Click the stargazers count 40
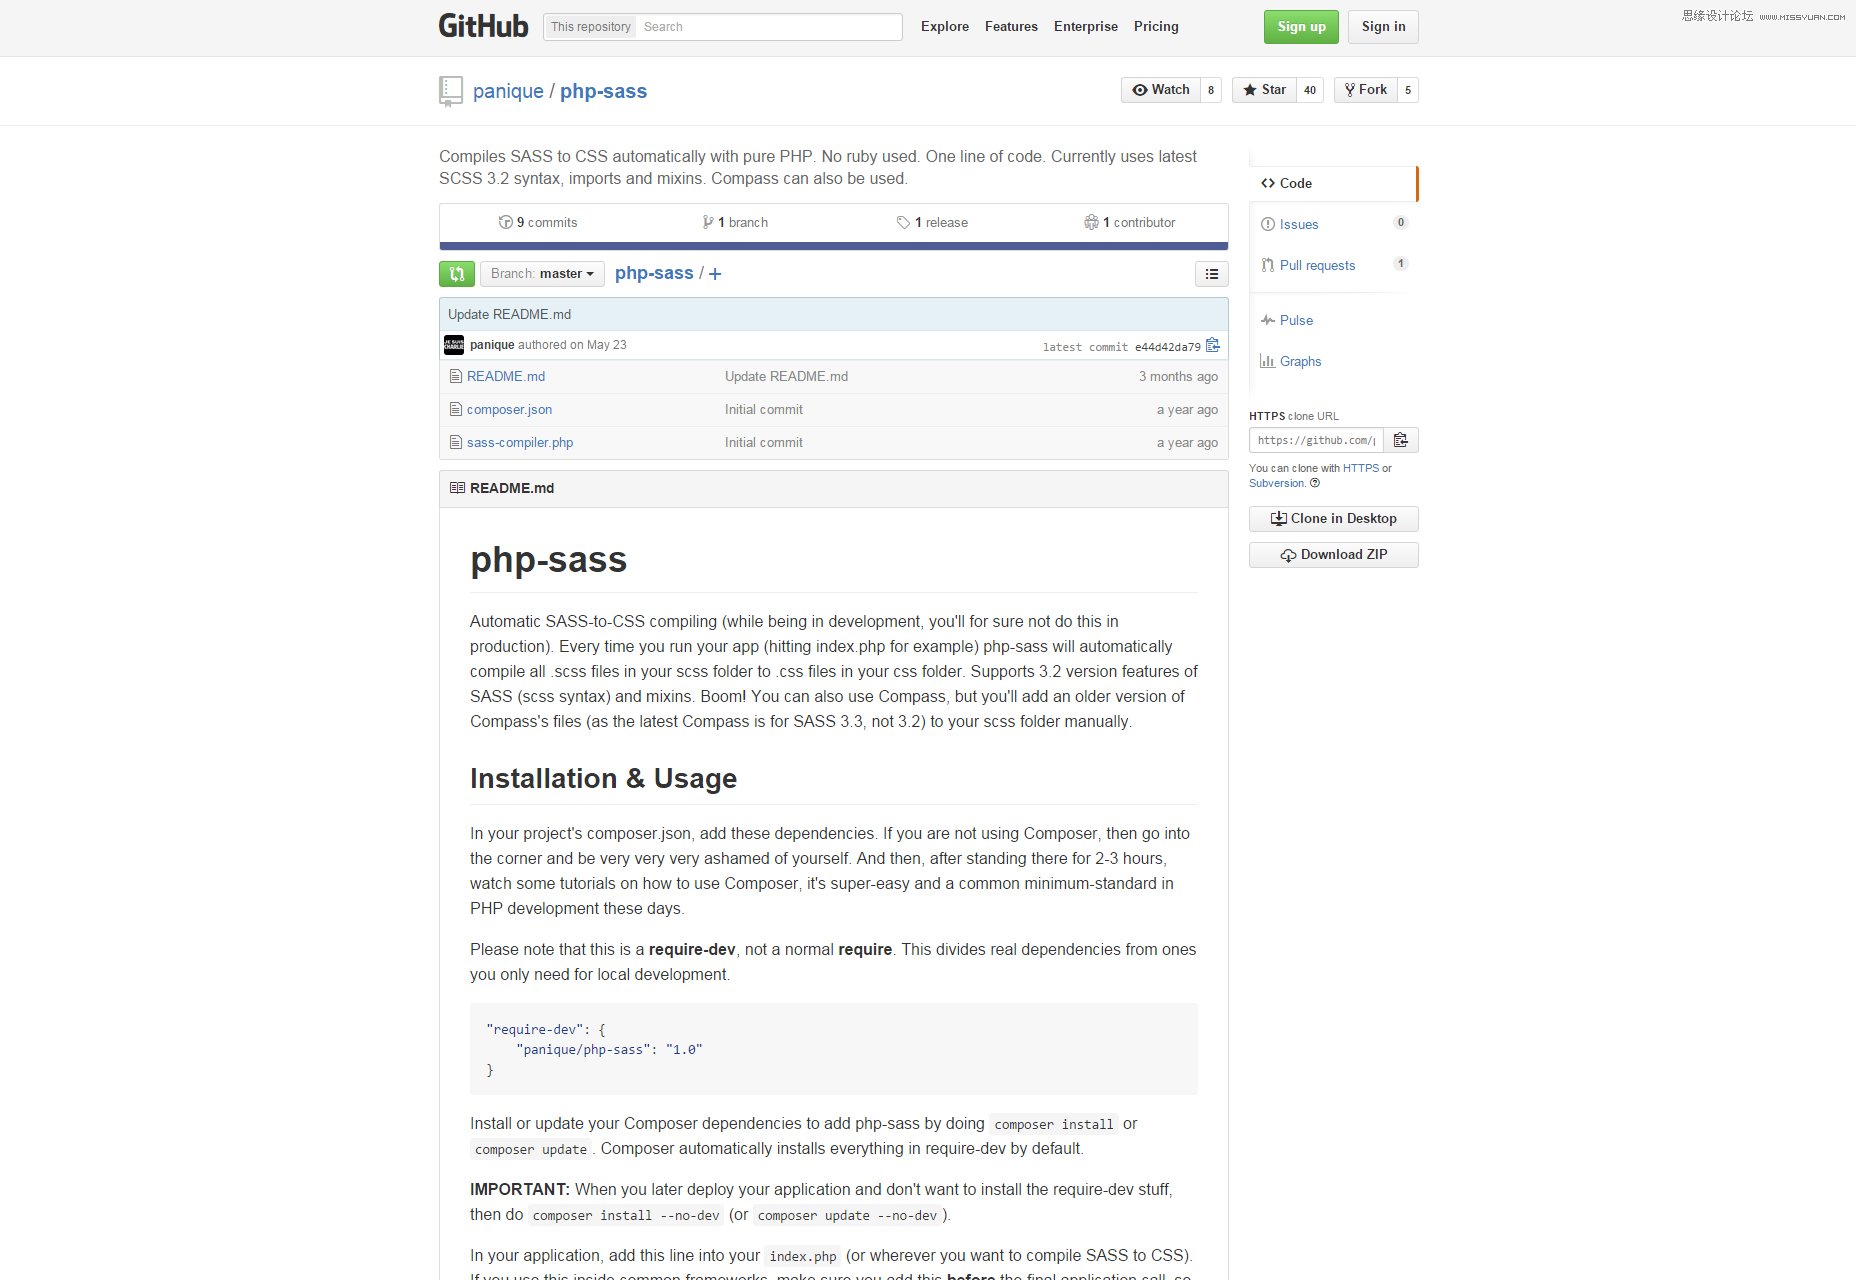This screenshot has width=1856, height=1280. pos(1310,90)
